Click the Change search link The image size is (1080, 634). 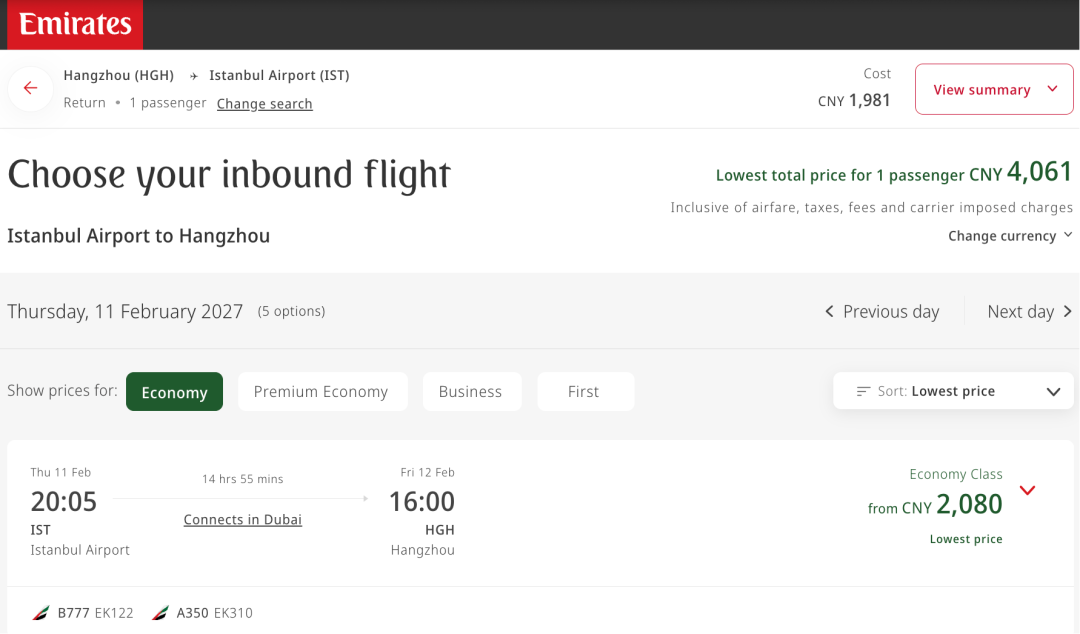tap(265, 104)
